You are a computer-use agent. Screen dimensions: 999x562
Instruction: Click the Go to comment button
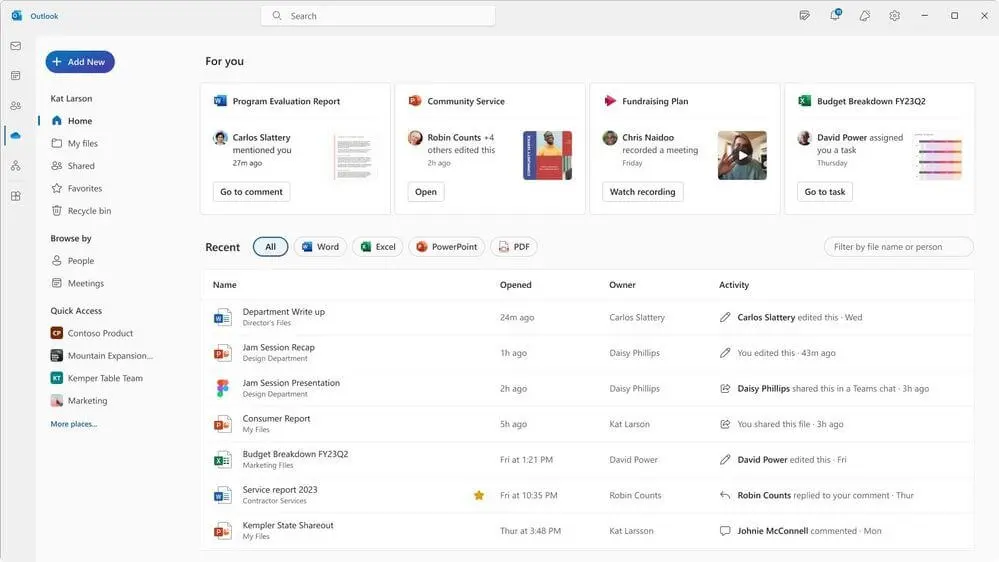tap(251, 192)
